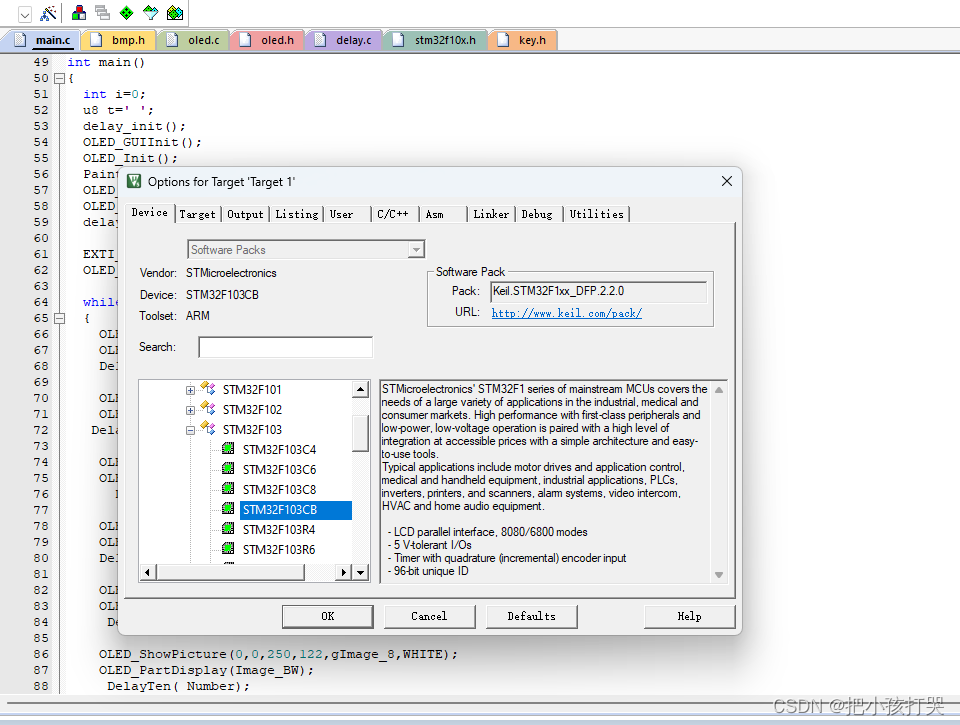960x725 pixels.
Task: Select the STM32F103C4 device label
Action: (x=279, y=450)
